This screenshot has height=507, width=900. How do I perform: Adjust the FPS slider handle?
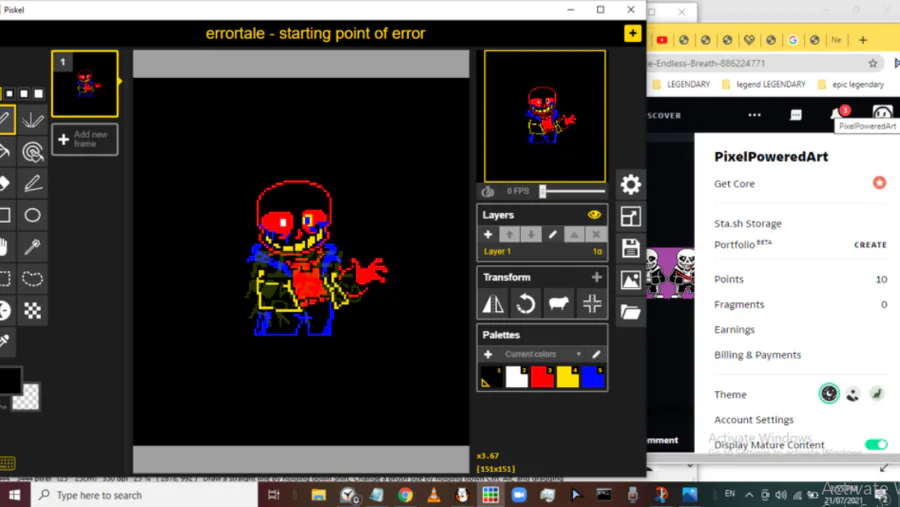tap(542, 191)
